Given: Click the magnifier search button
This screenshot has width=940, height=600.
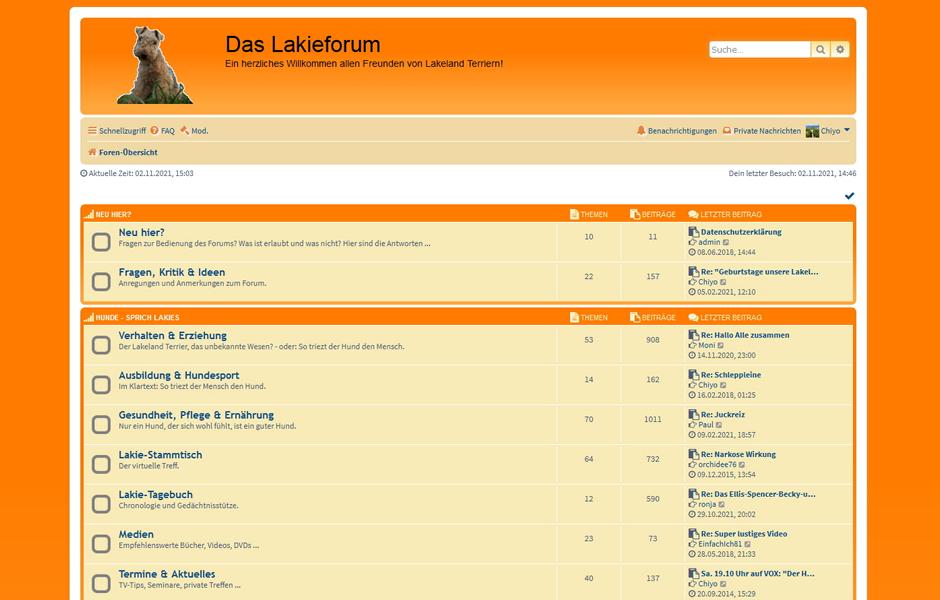Looking at the screenshot, I should (x=820, y=50).
